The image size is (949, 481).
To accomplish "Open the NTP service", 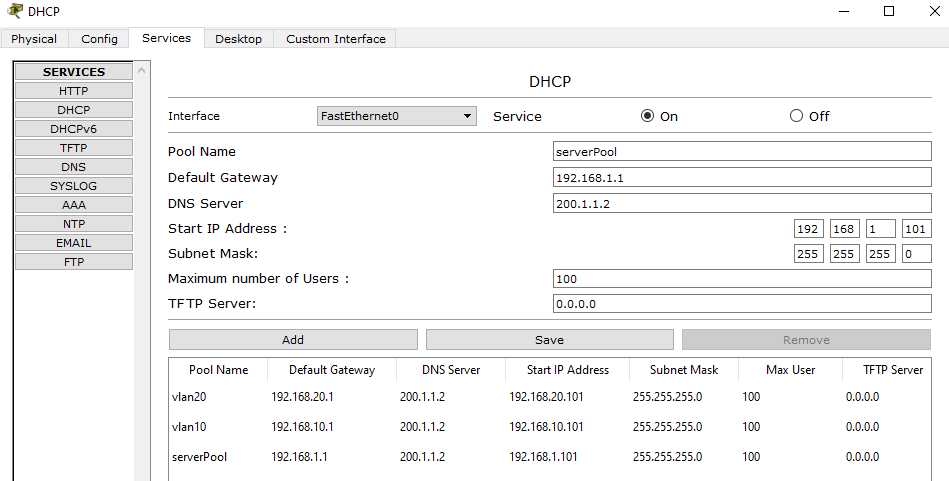I will click(x=74, y=224).
